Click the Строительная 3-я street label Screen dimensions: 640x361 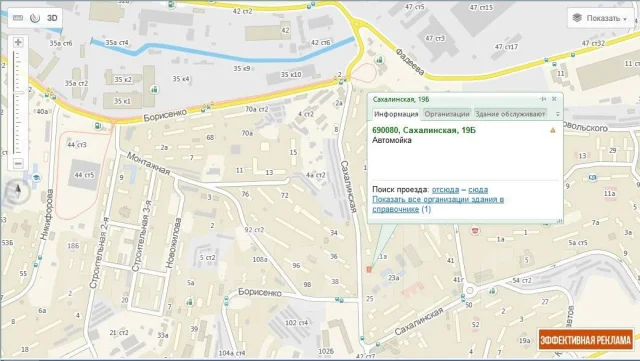[x=141, y=236]
